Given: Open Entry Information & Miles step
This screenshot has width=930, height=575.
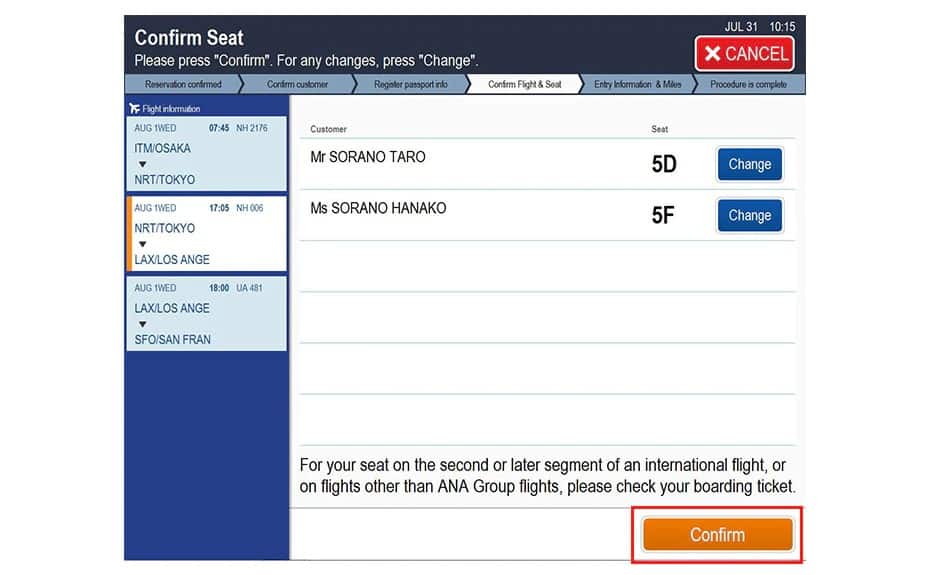Looking at the screenshot, I should (638, 85).
